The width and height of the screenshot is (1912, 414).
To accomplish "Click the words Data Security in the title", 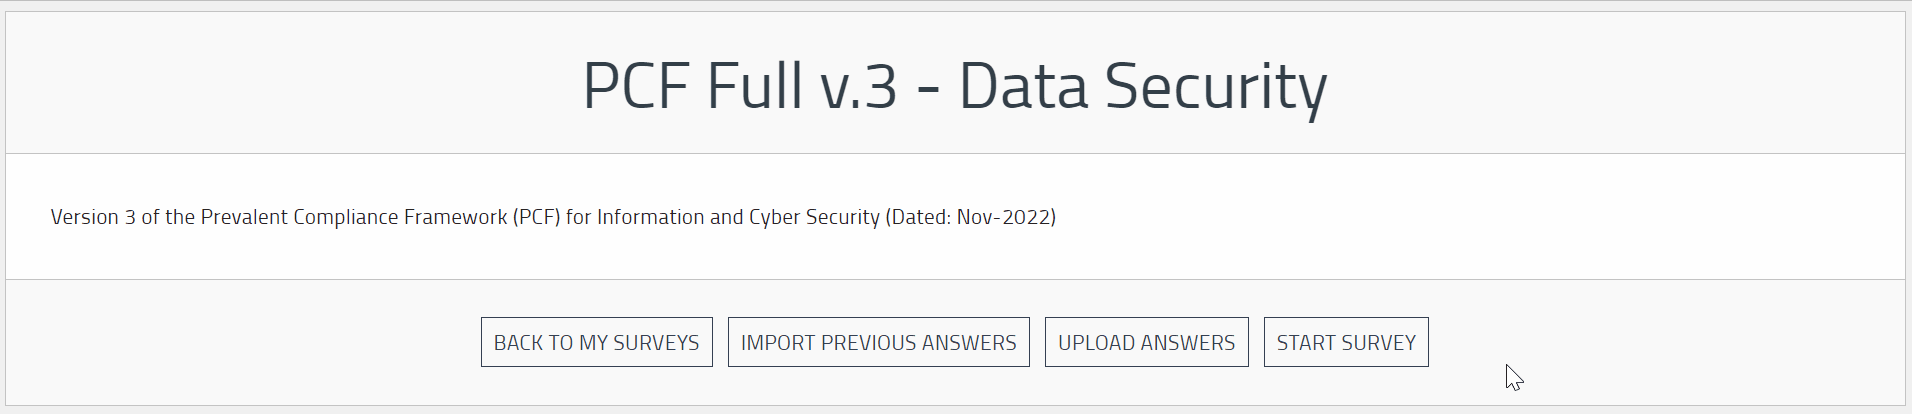I will coord(1143,87).
